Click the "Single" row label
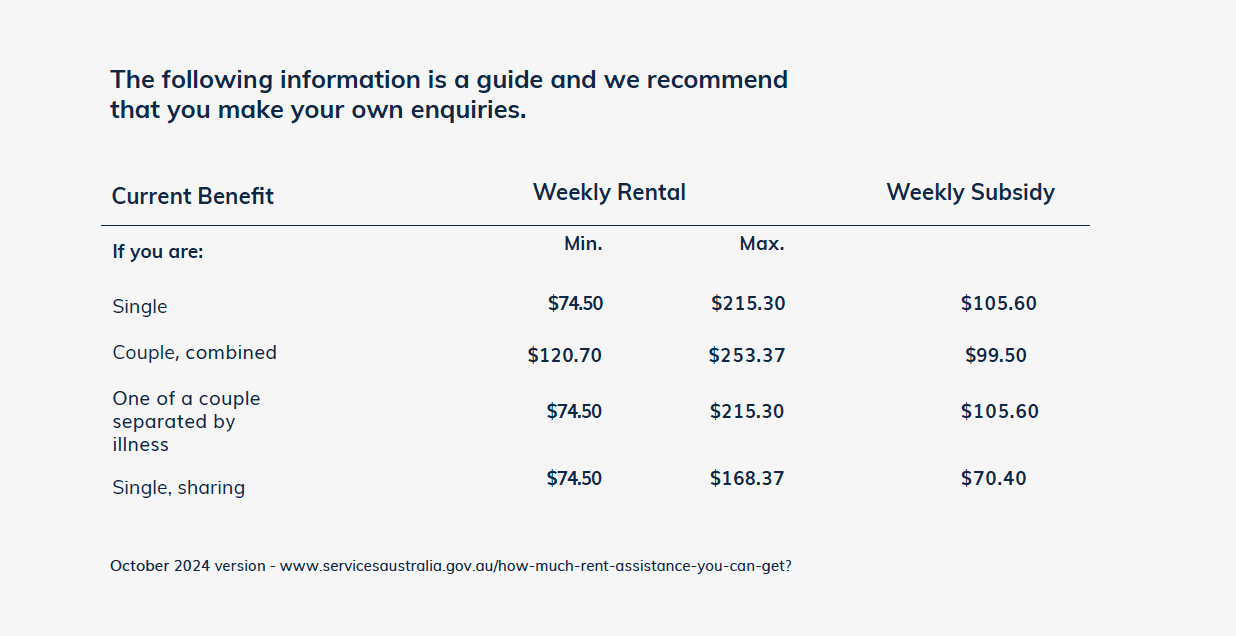 (140, 306)
